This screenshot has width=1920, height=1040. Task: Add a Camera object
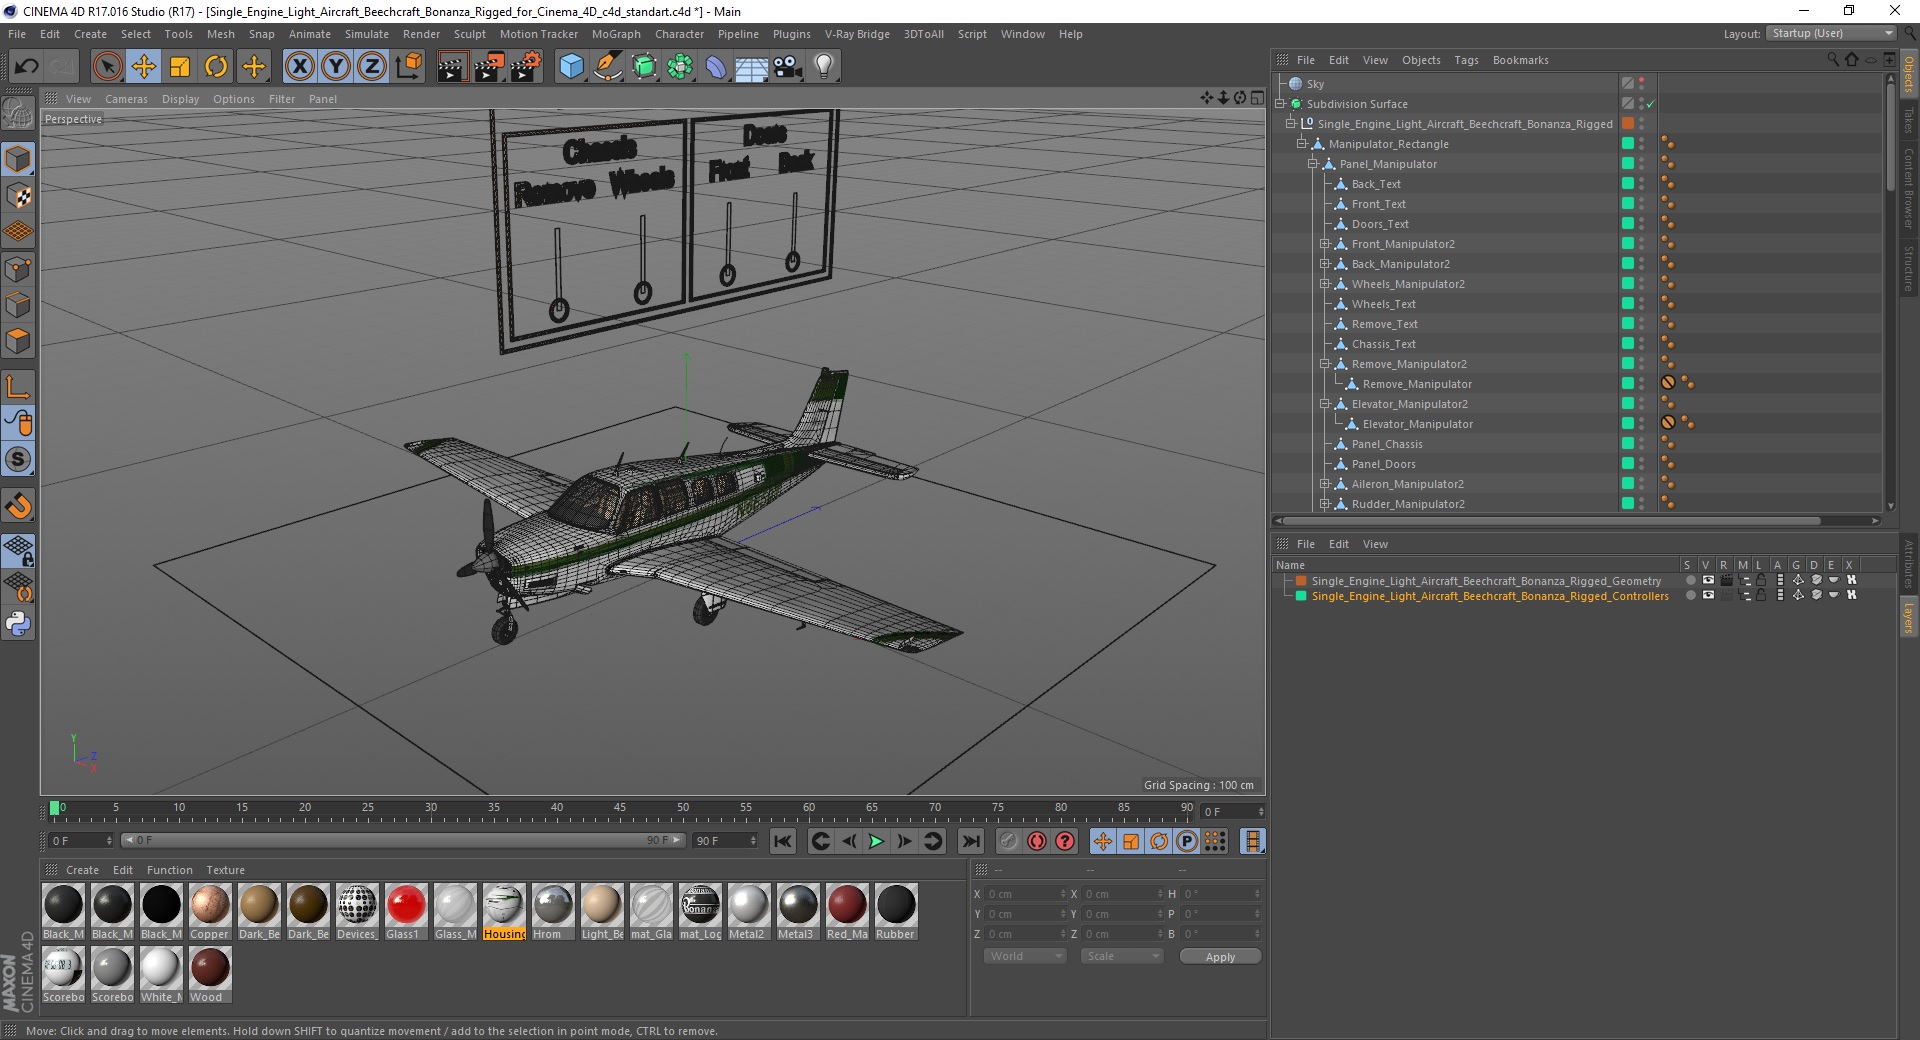tap(787, 67)
